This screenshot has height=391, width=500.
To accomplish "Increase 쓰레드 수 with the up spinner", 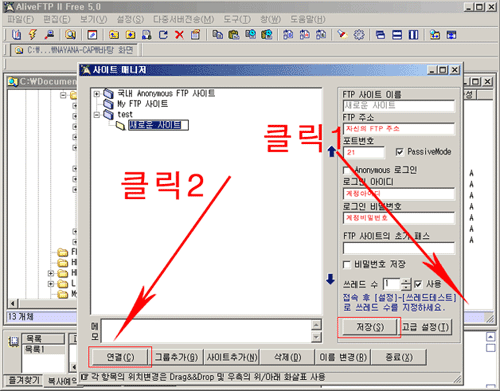I will [x=406, y=281].
